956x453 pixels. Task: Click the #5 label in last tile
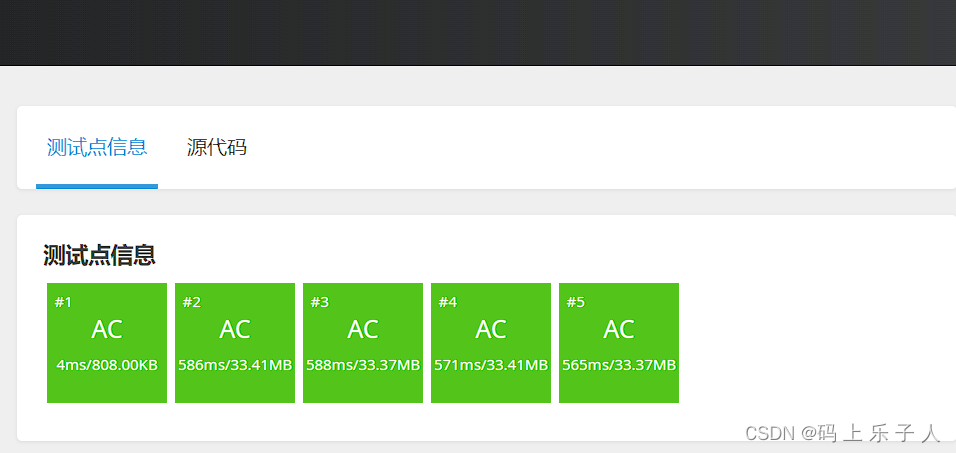click(575, 302)
